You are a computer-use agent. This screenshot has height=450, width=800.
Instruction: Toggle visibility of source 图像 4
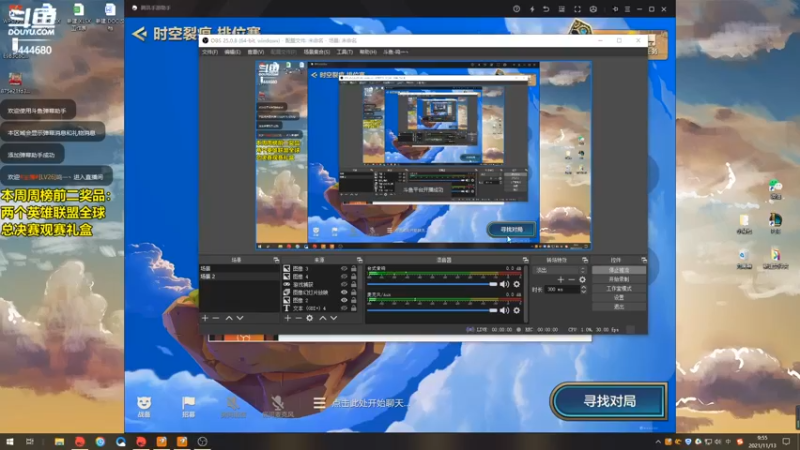point(344,277)
